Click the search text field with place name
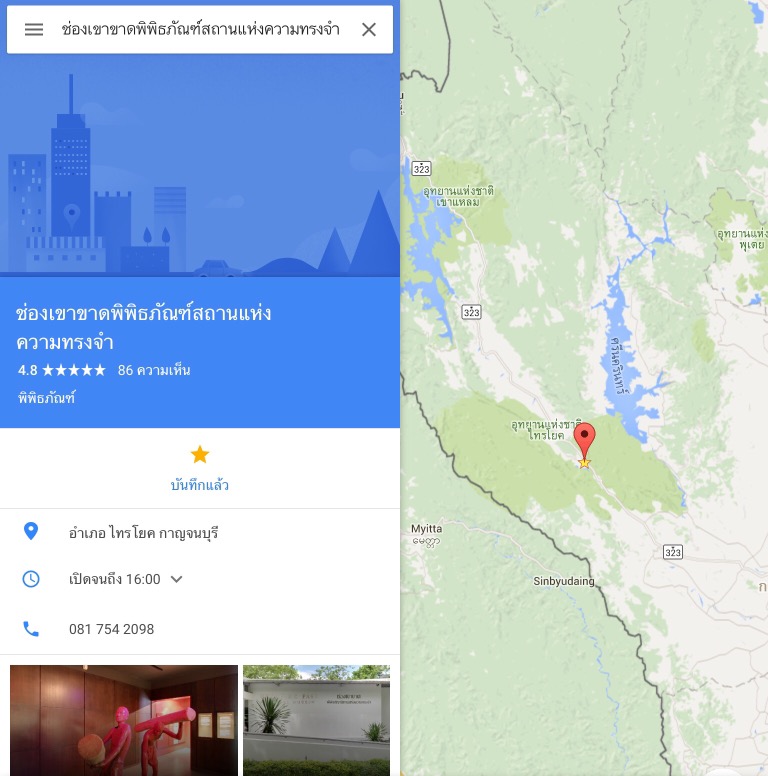The image size is (768, 776). pyautogui.click(x=200, y=30)
